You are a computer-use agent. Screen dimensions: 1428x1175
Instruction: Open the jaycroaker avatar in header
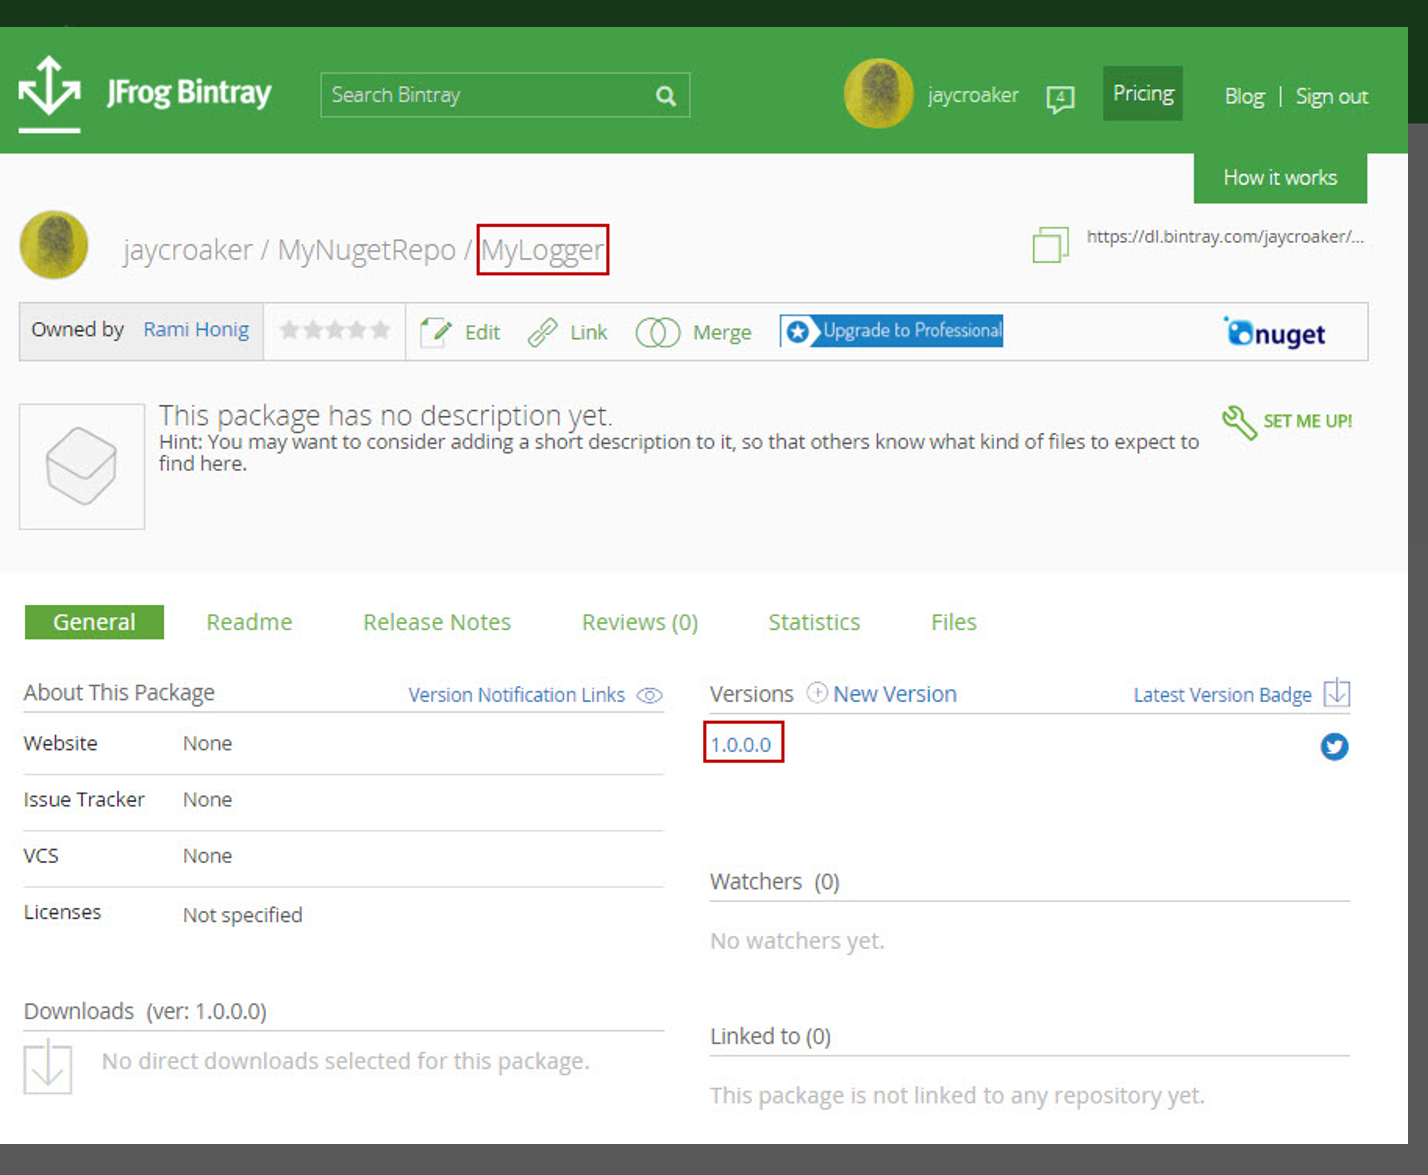[x=879, y=94]
